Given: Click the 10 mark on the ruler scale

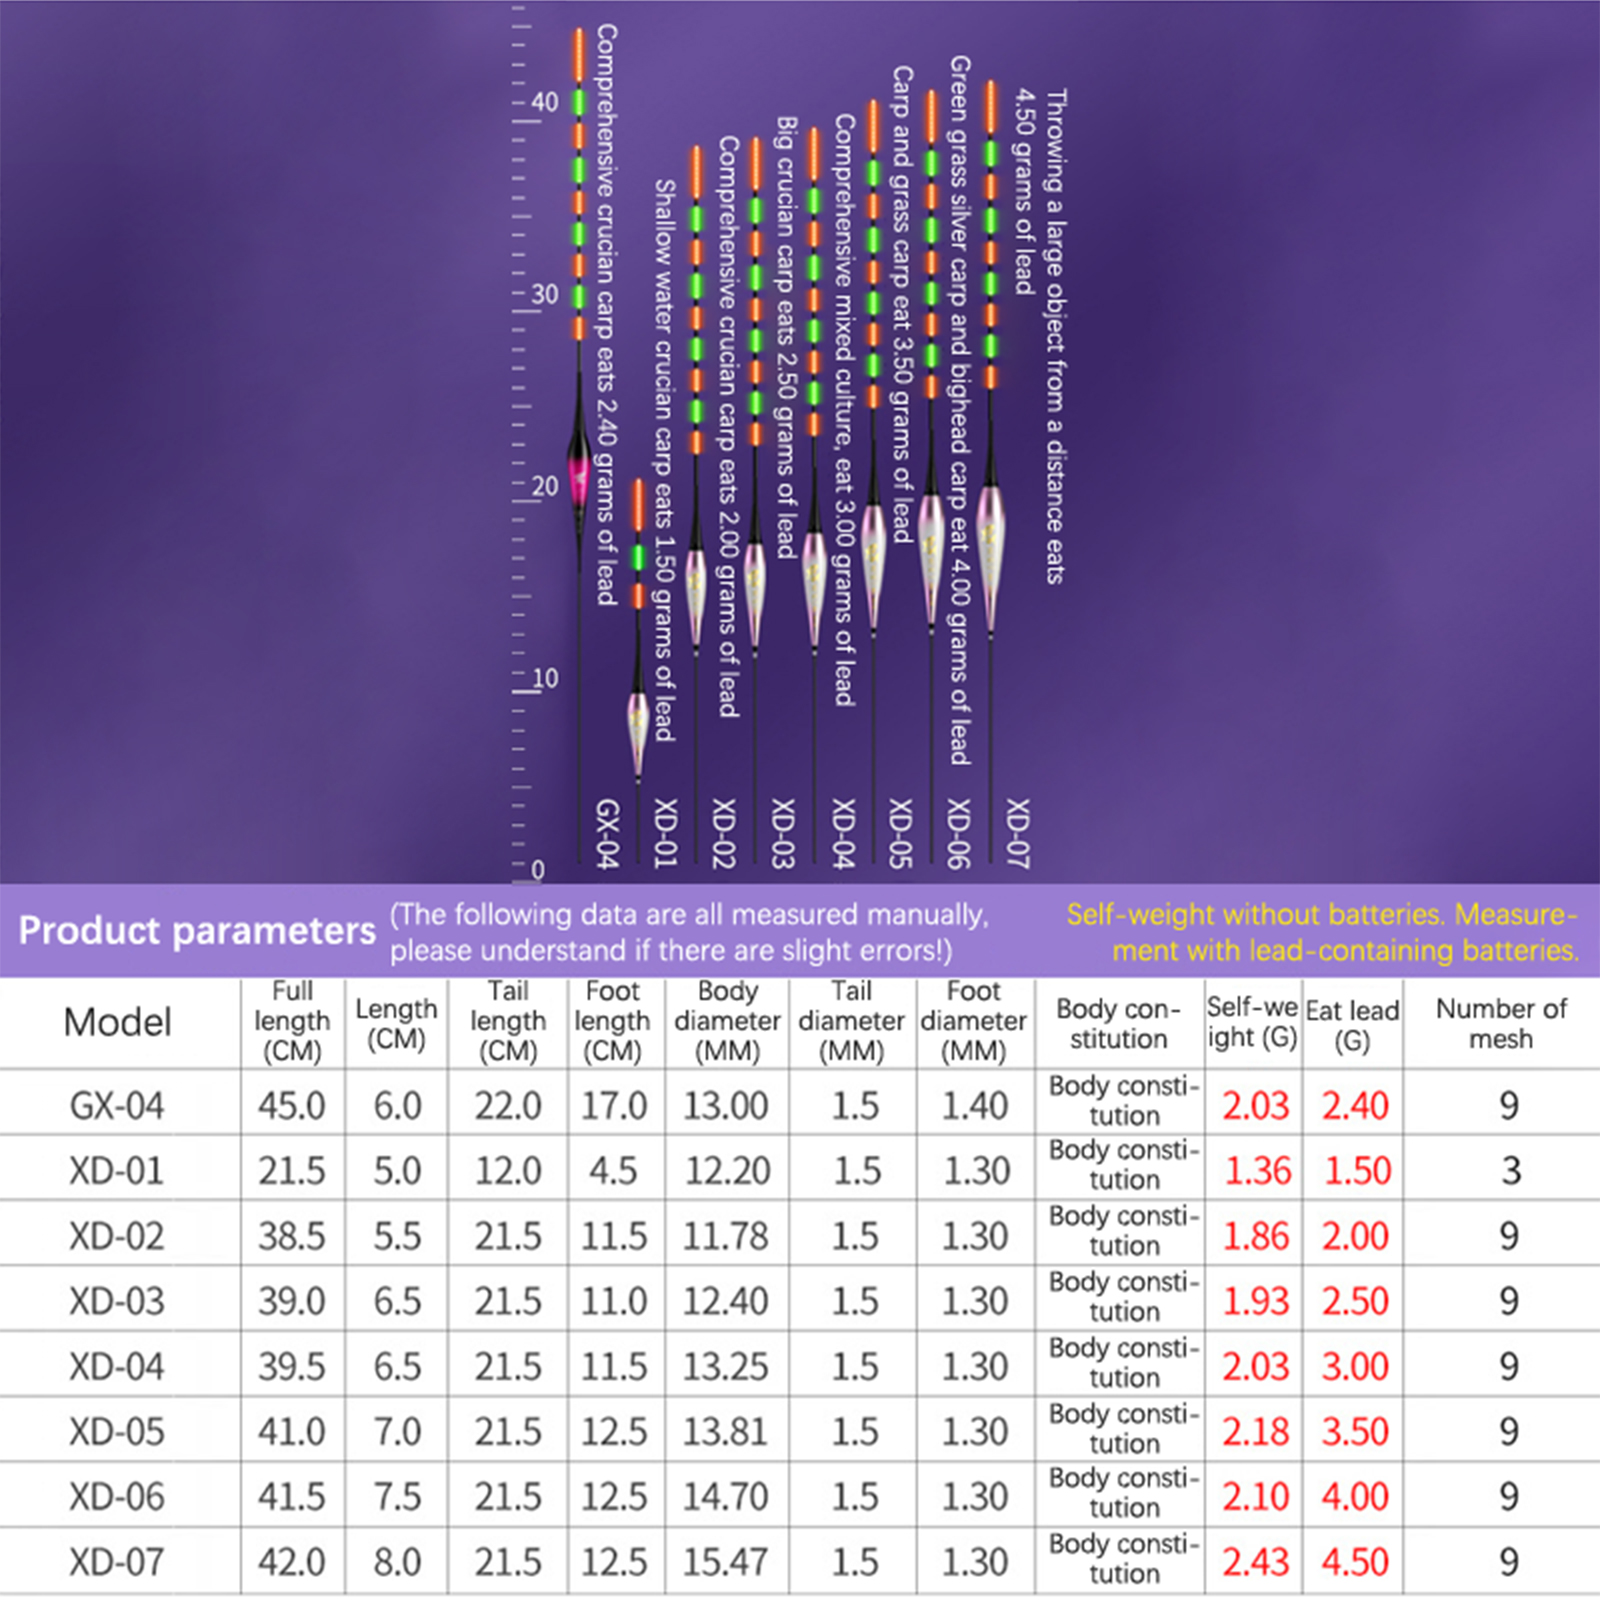Looking at the screenshot, I should pyautogui.click(x=544, y=678).
